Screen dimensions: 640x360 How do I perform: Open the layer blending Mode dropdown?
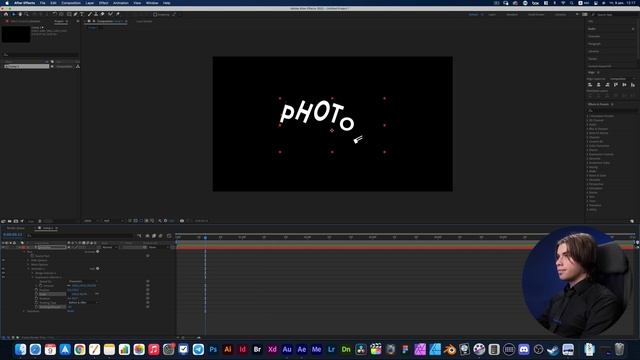pyautogui.click(x=110, y=247)
